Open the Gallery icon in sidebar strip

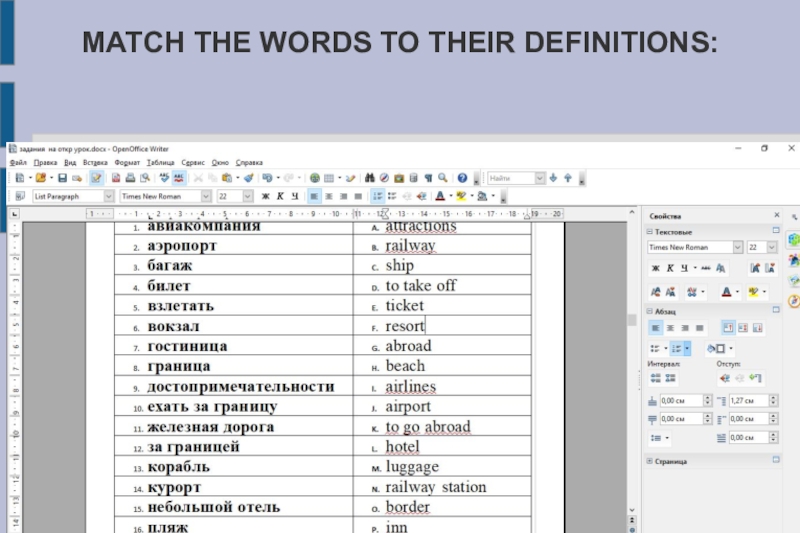click(792, 280)
